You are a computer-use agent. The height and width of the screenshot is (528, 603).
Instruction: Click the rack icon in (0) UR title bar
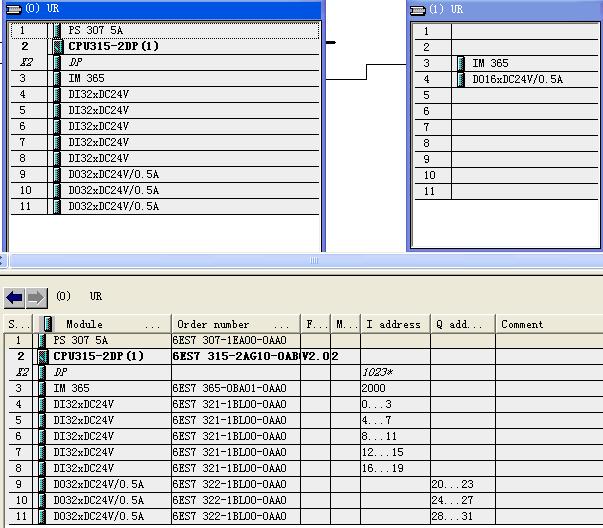coord(14,8)
